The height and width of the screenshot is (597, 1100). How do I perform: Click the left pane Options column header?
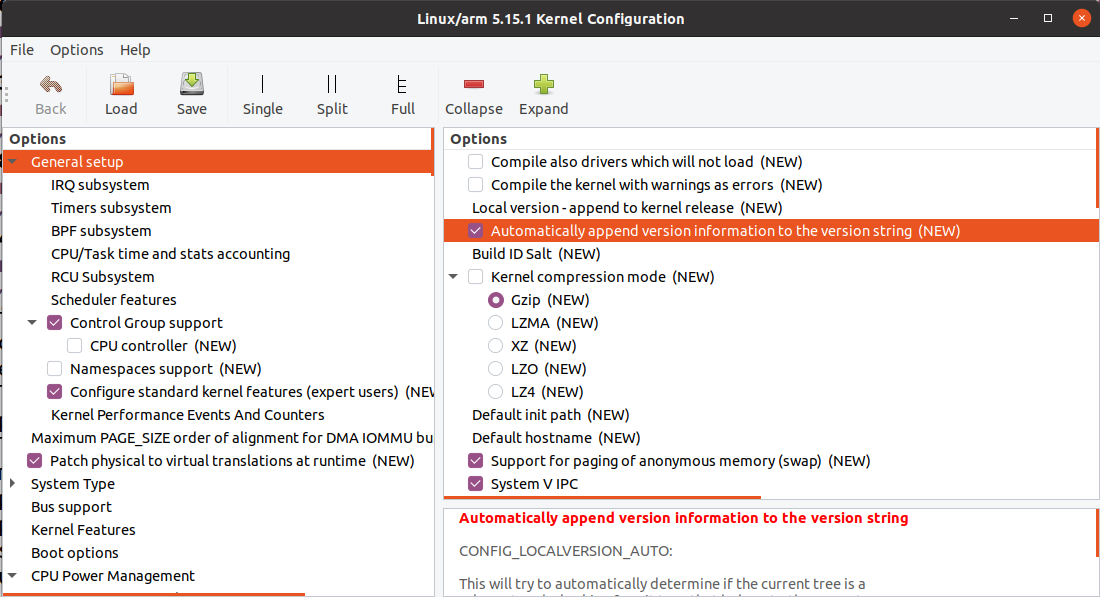point(217,139)
